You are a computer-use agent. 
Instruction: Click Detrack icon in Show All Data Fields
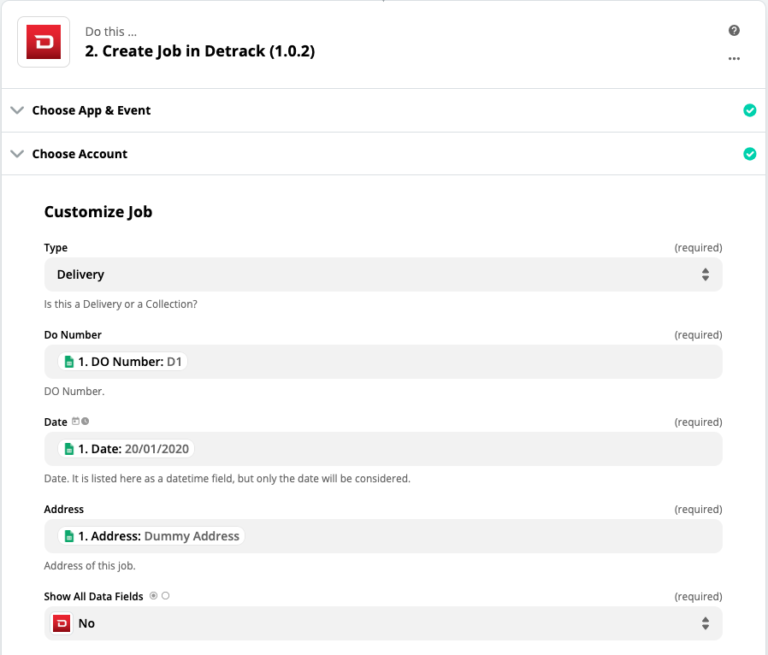click(62, 623)
